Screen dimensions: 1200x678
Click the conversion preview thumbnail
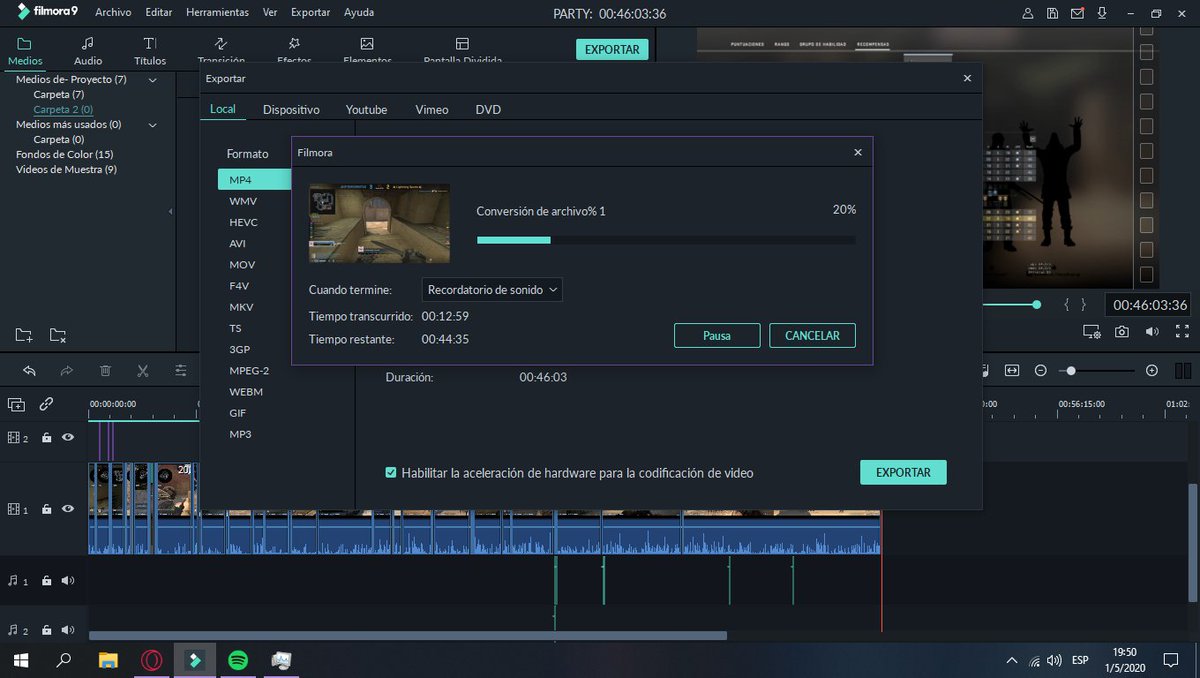point(379,223)
